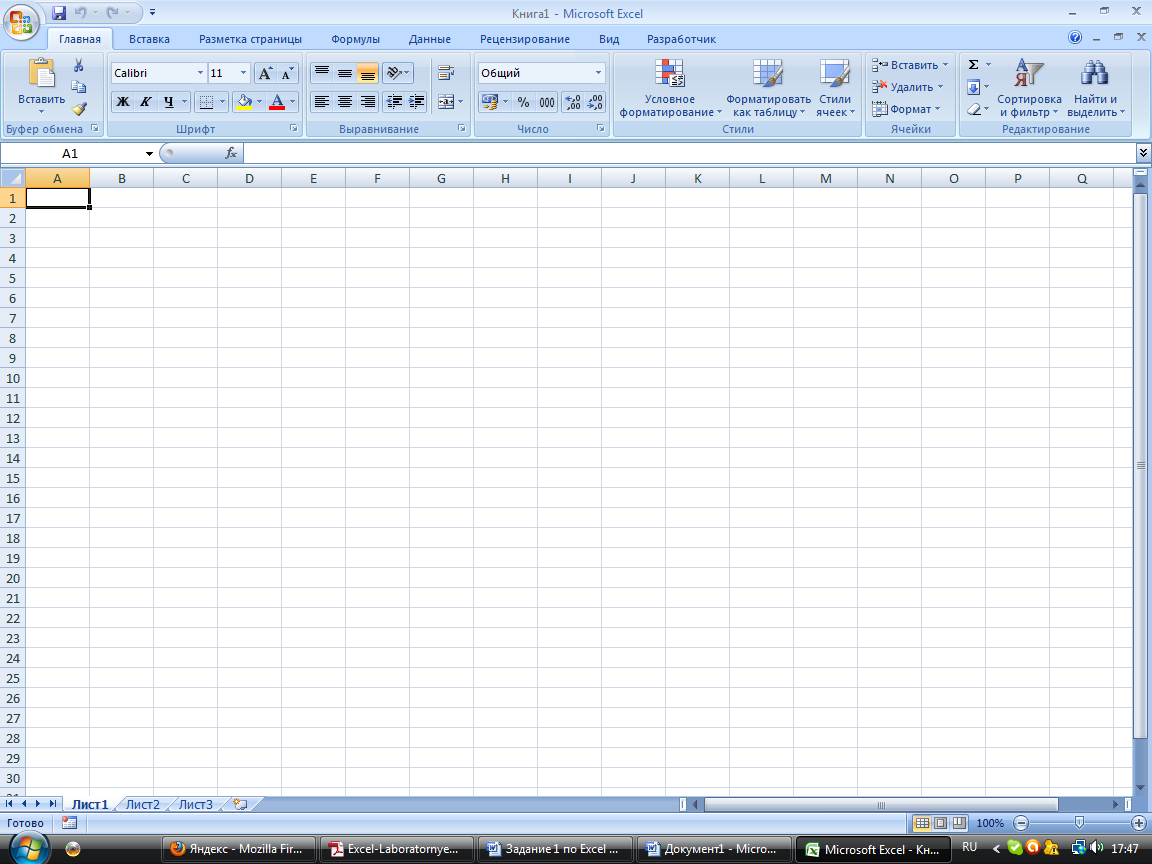Open the Общий number format dropdown
Viewport: 1152px width, 864px height.
pyautogui.click(x=598, y=73)
